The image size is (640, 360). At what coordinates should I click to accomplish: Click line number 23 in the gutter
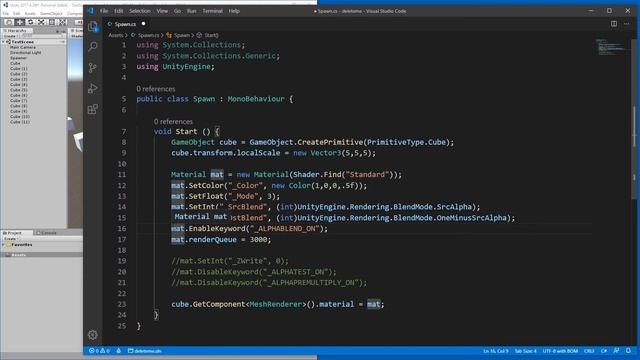(x=122, y=304)
